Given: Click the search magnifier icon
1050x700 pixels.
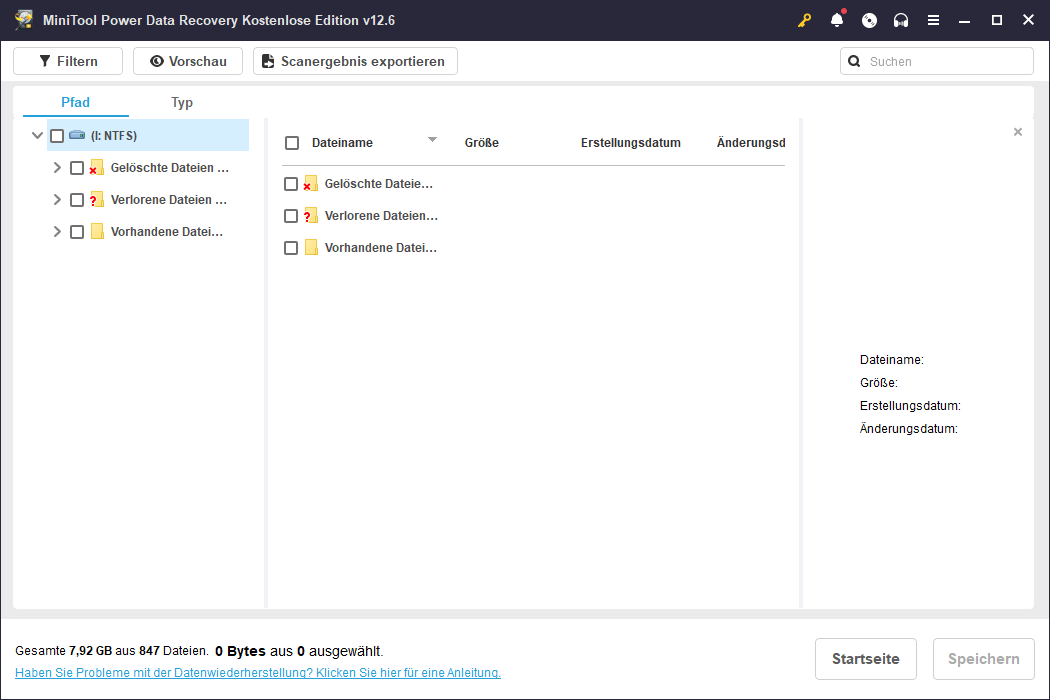Looking at the screenshot, I should click(x=854, y=61).
